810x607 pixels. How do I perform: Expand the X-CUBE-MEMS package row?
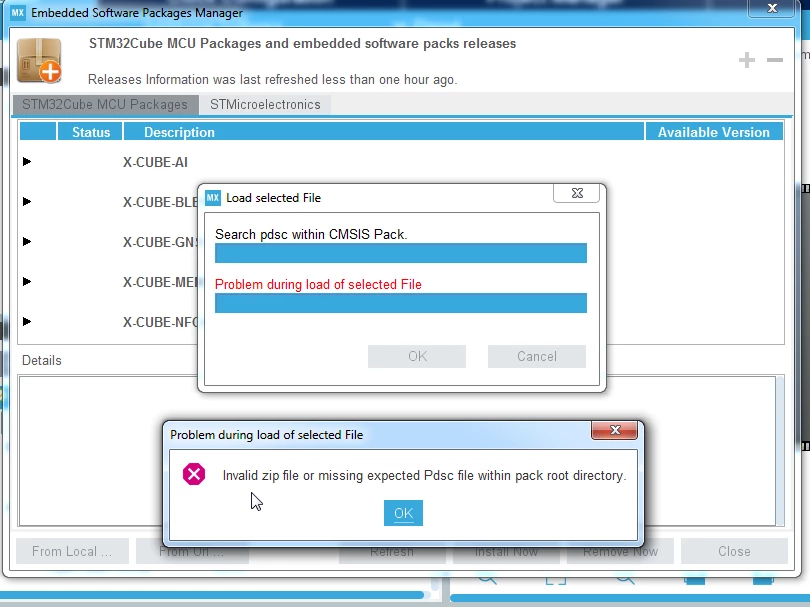click(x=27, y=282)
